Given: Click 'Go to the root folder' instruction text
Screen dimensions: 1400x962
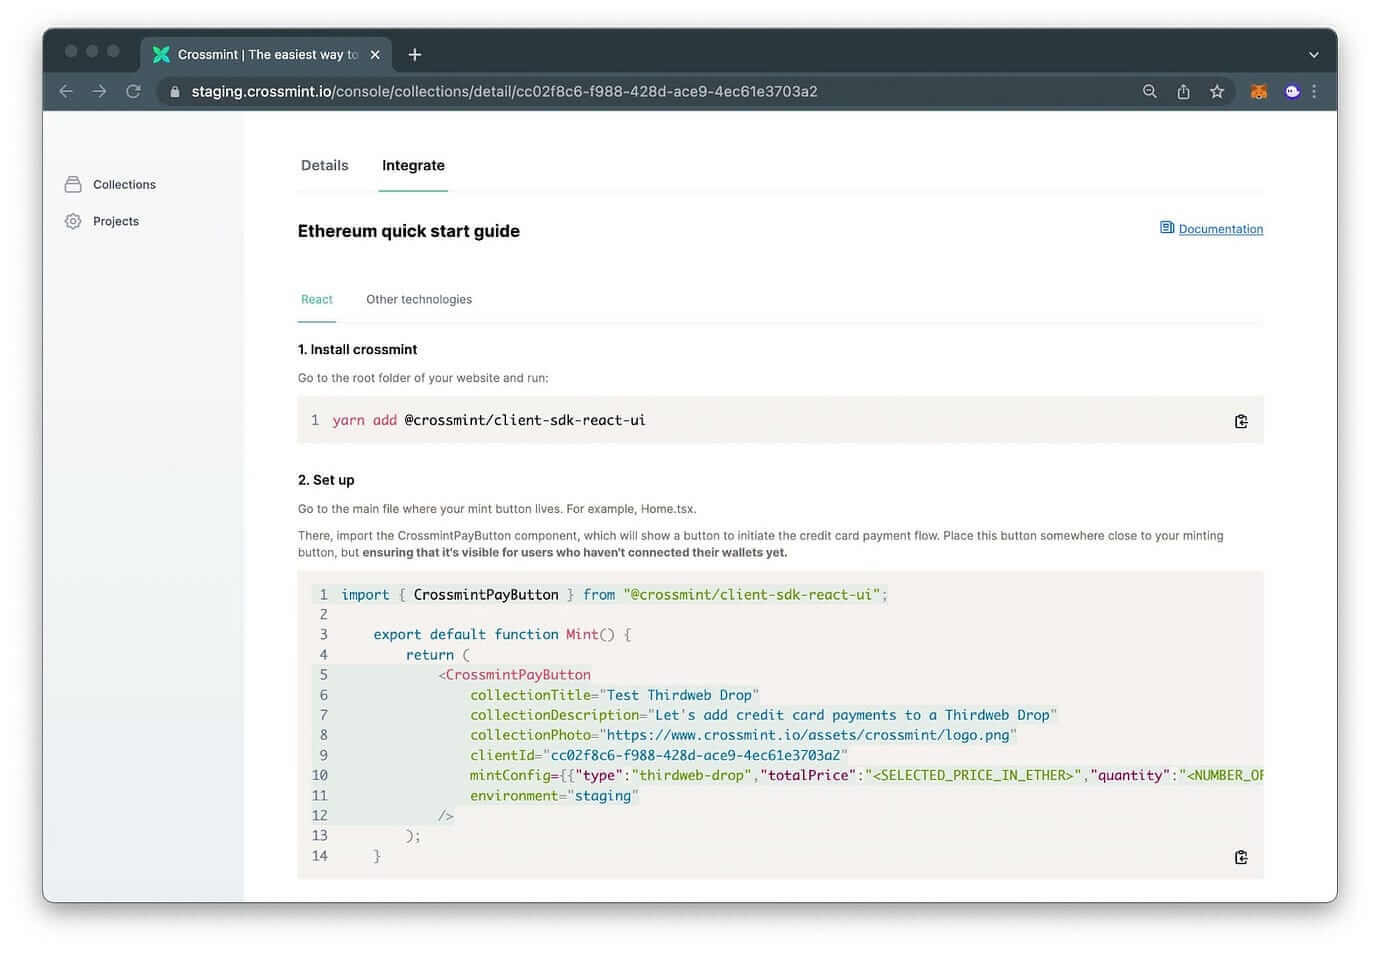Looking at the screenshot, I should (423, 379).
